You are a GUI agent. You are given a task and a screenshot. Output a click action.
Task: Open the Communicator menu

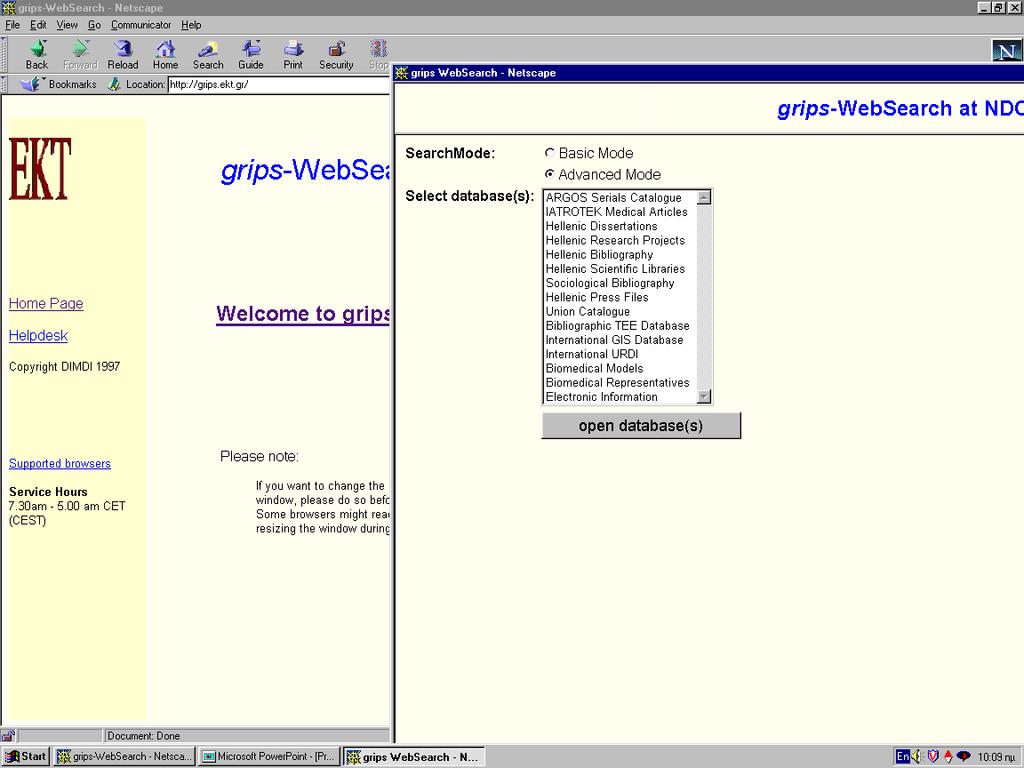(140, 25)
